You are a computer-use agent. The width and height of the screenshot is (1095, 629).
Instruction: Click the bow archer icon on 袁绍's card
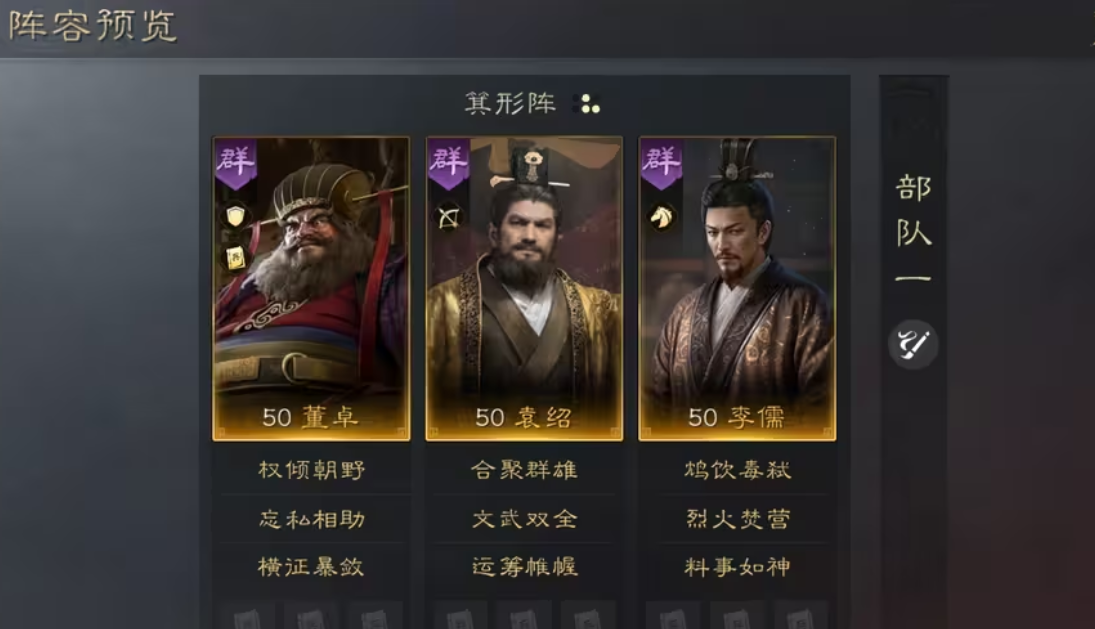(448, 217)
